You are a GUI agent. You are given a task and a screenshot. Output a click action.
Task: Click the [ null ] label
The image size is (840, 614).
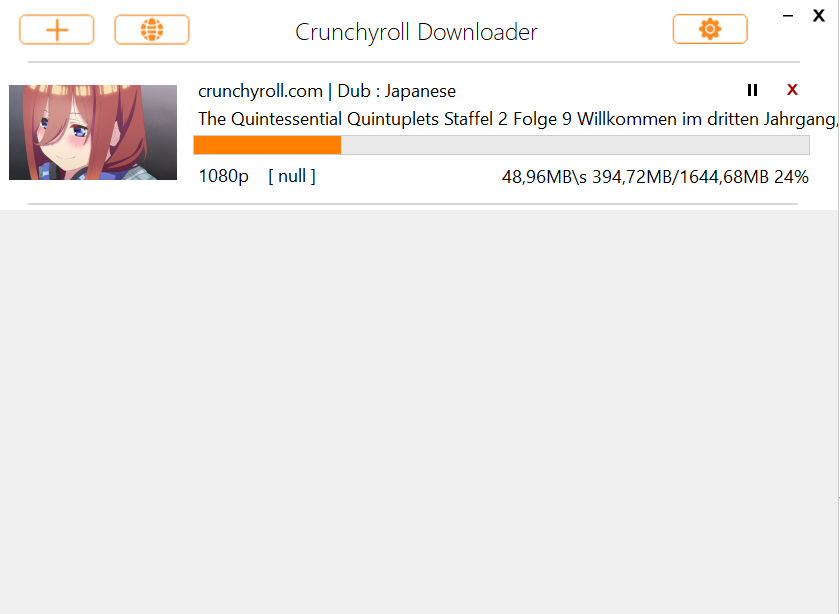pyautogui.click(x=292, y=176)
